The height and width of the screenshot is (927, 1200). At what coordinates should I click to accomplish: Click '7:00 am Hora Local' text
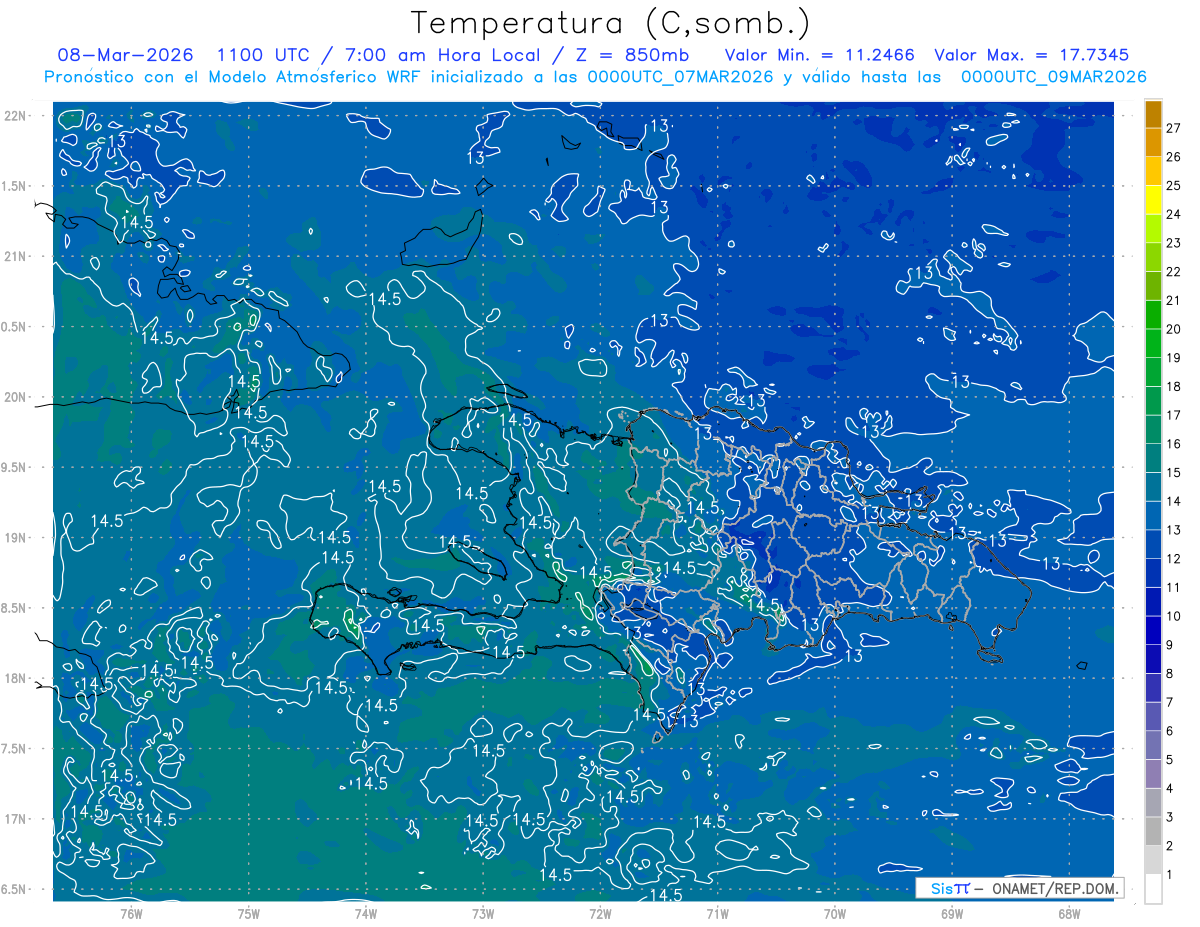click(442, 55)
